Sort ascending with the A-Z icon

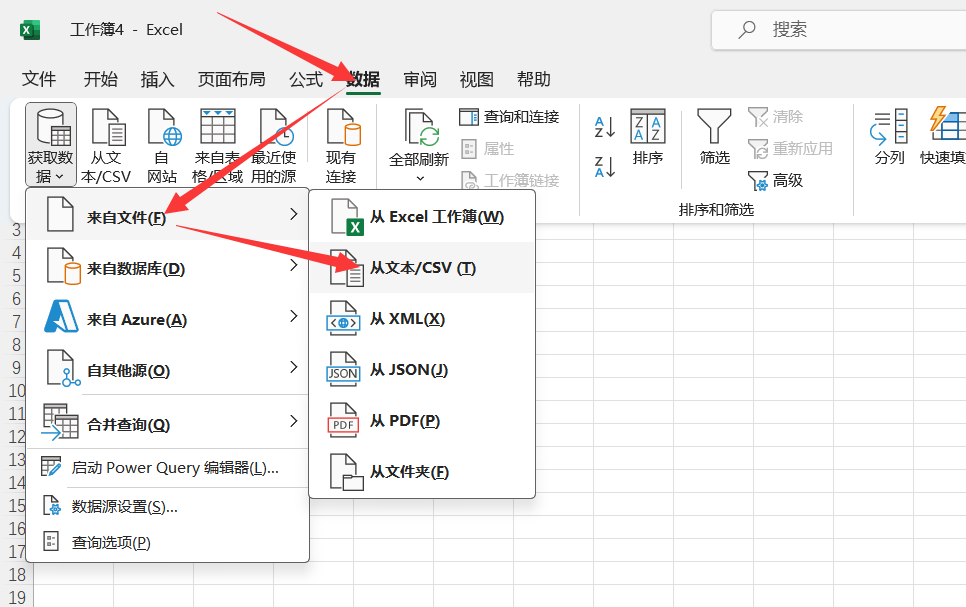click(x=605, y=127)
